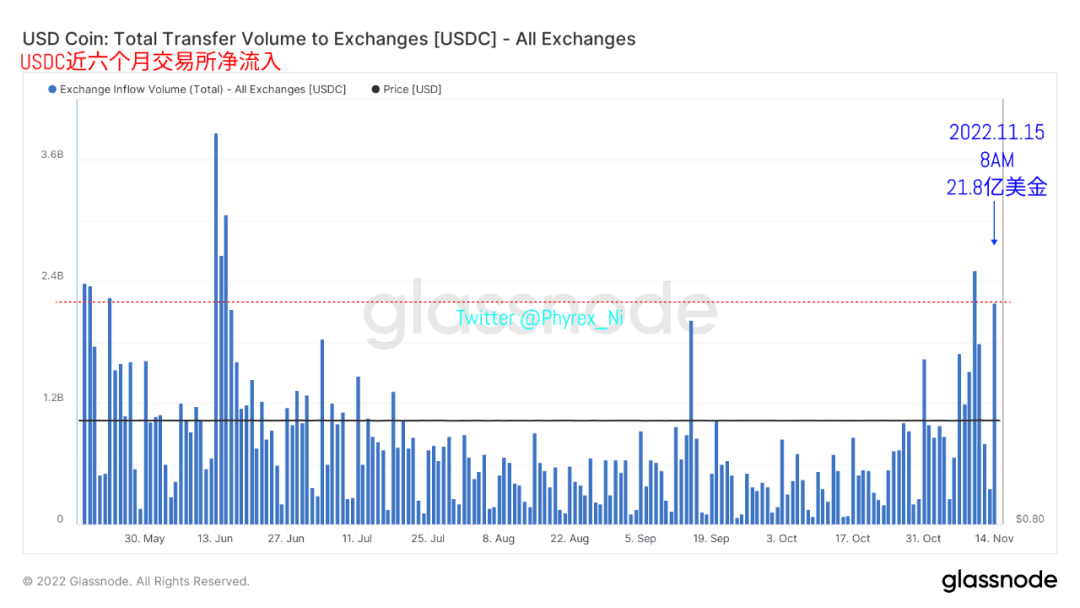Click the © 2022 Glassnode copyright text
The image size is (1080, 608).
[x=136, y=581]
